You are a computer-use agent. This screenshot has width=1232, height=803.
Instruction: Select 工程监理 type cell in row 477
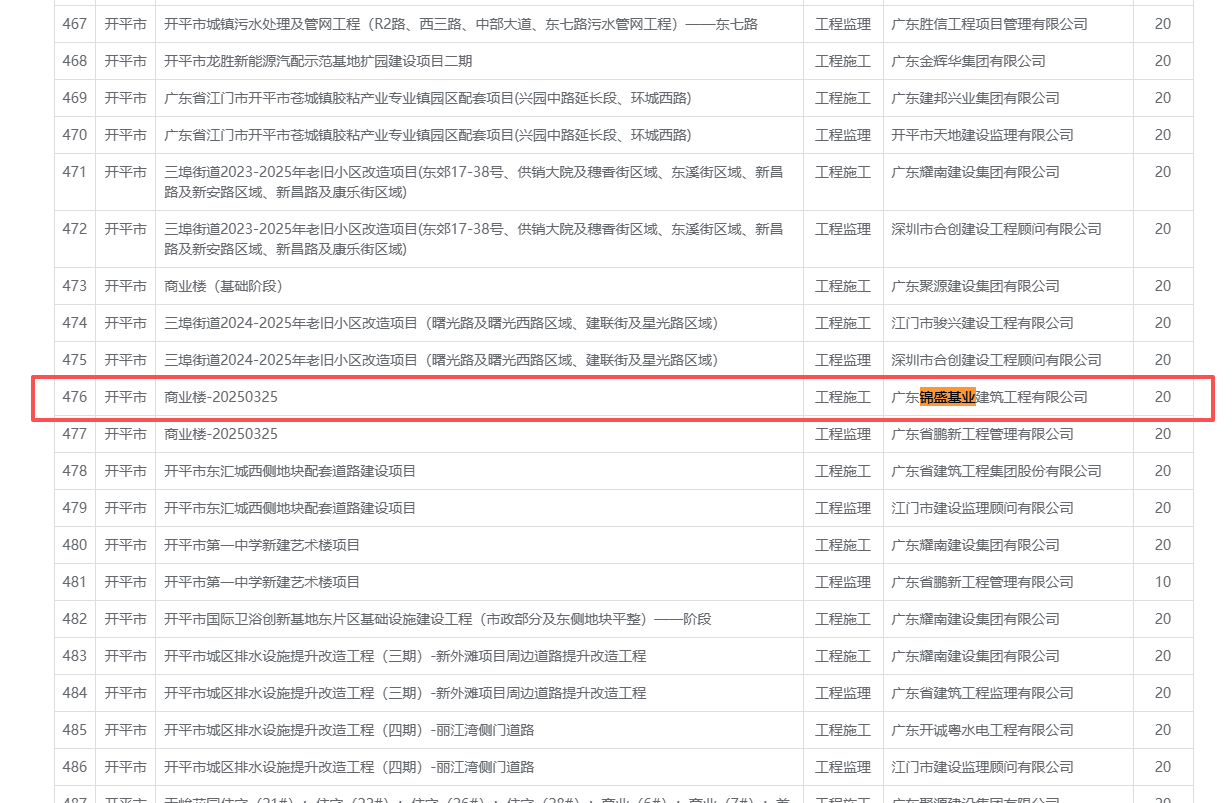coord(842,434)
